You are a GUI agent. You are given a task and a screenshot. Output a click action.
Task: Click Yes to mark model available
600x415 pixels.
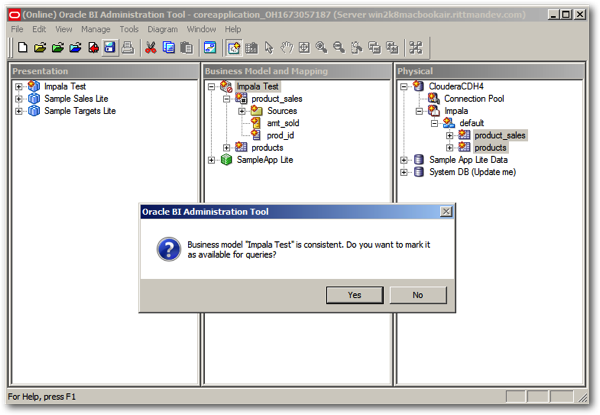(355, 295)
